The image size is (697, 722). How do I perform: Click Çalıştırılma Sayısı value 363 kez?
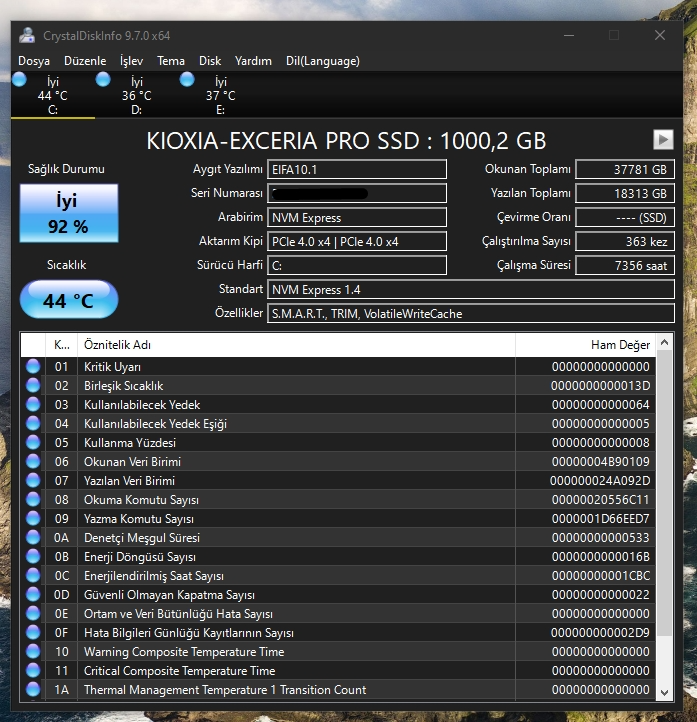tap(625, 241)
